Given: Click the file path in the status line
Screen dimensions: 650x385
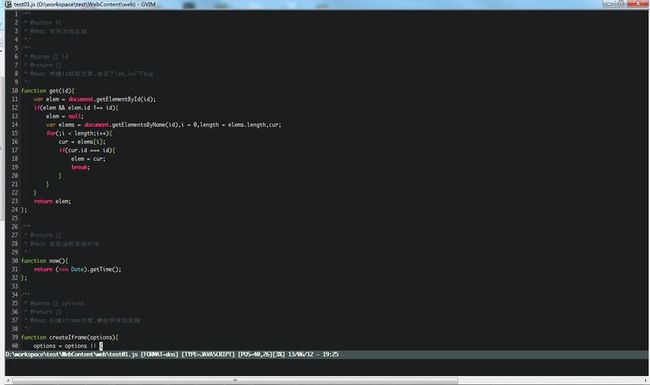Looking at the screenshot, I should tap(71, 354).
